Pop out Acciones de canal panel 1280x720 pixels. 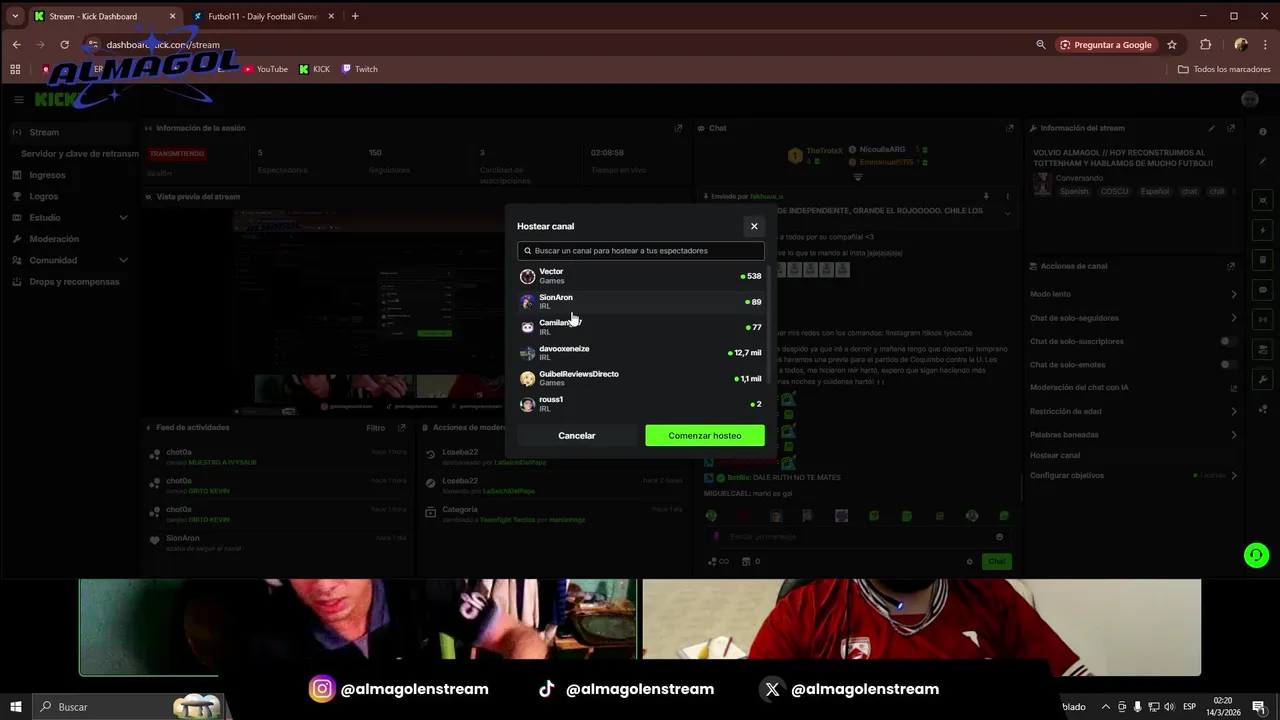pos(1231,266)
